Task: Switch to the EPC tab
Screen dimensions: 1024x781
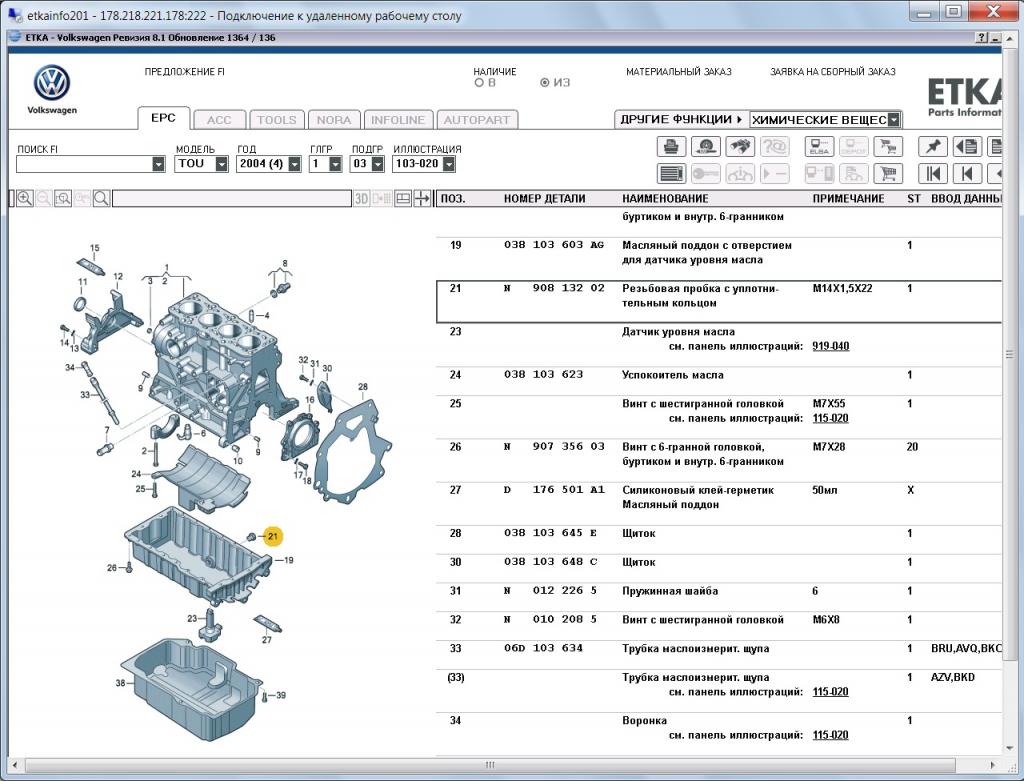Action: tap(163, 118)
